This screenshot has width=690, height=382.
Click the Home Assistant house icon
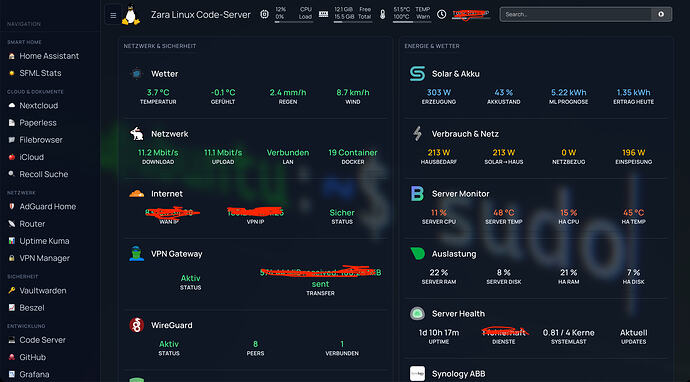pos(11,56)
